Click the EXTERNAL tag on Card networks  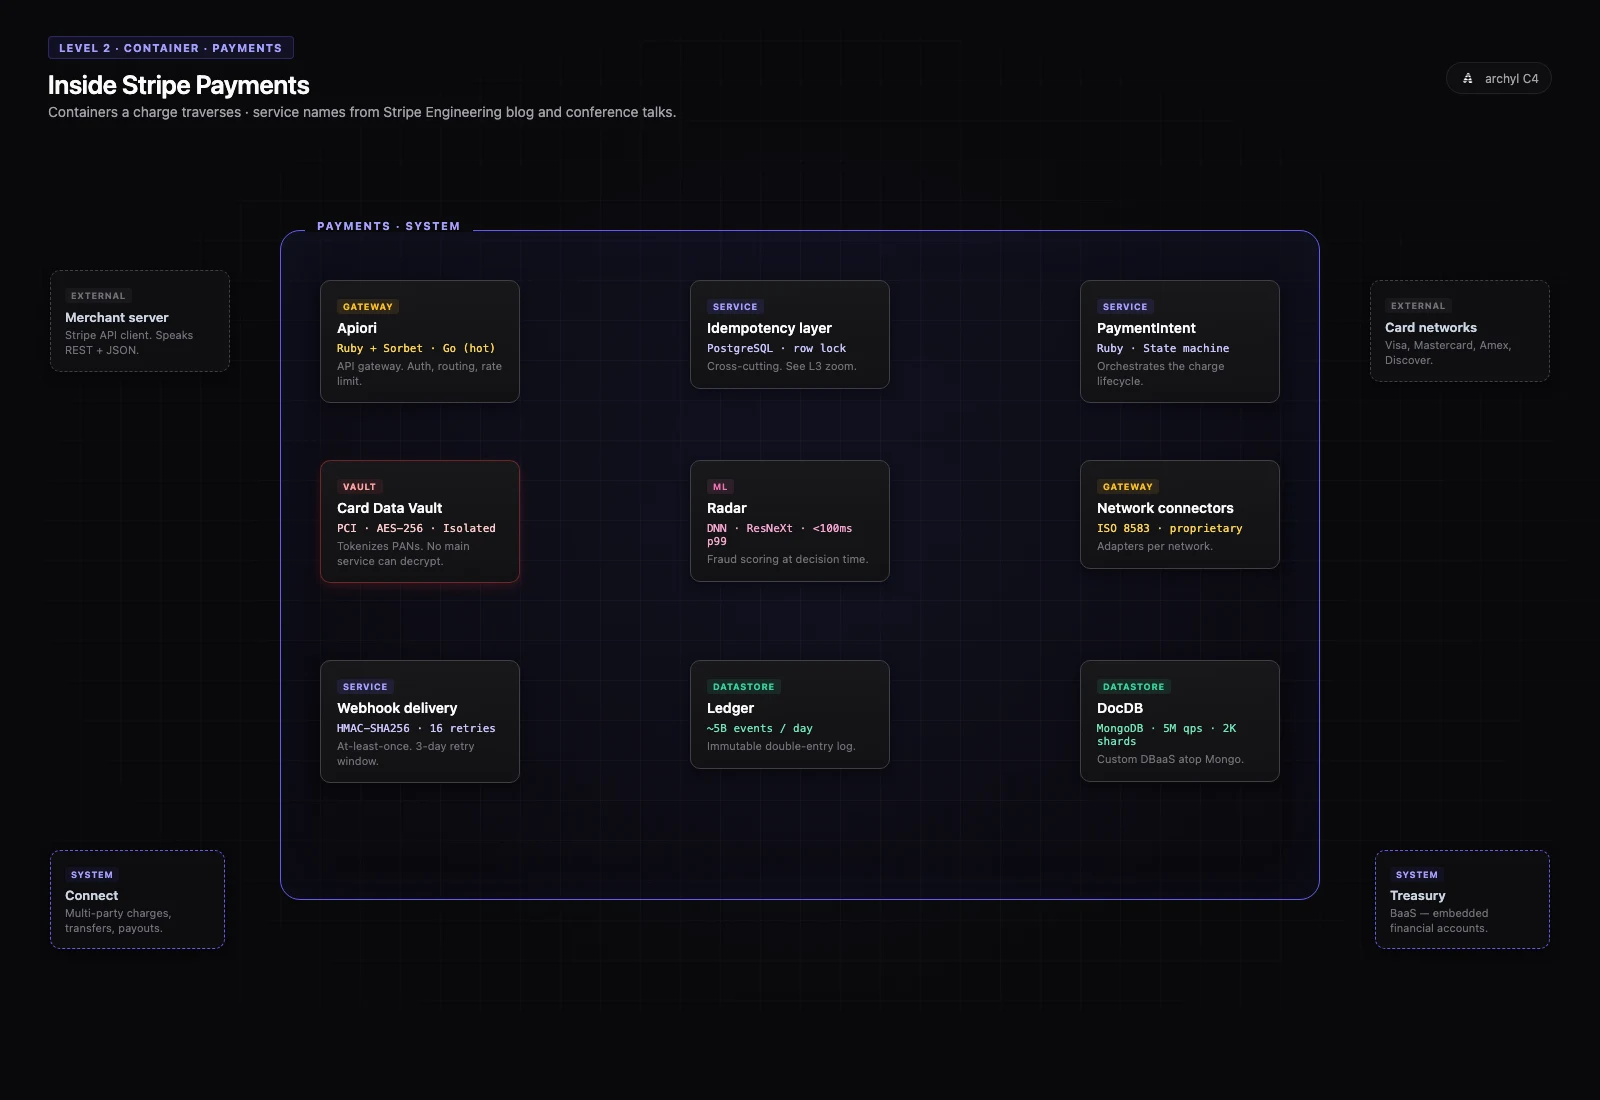1418,306
